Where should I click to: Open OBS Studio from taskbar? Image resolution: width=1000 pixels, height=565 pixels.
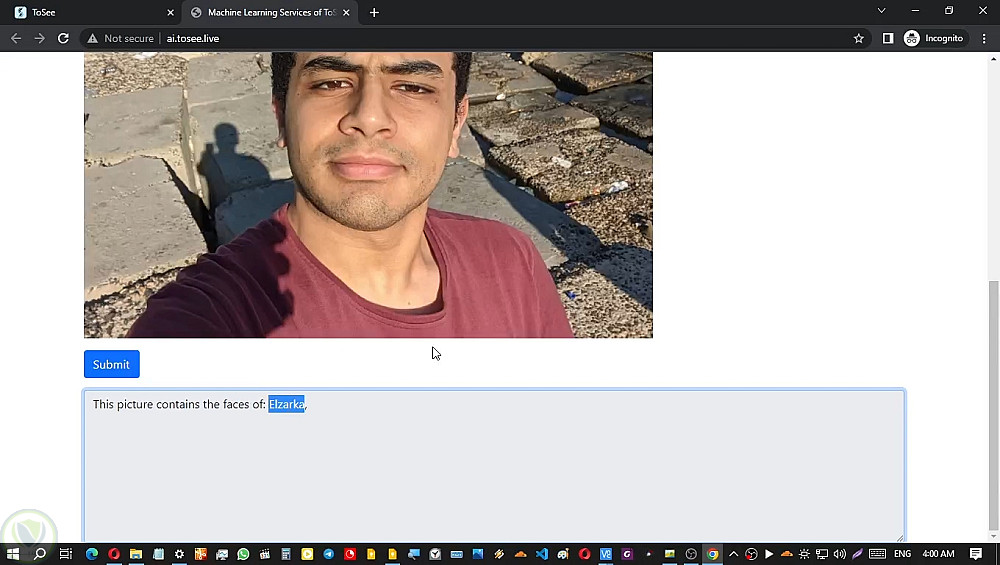tap(691, 554)
